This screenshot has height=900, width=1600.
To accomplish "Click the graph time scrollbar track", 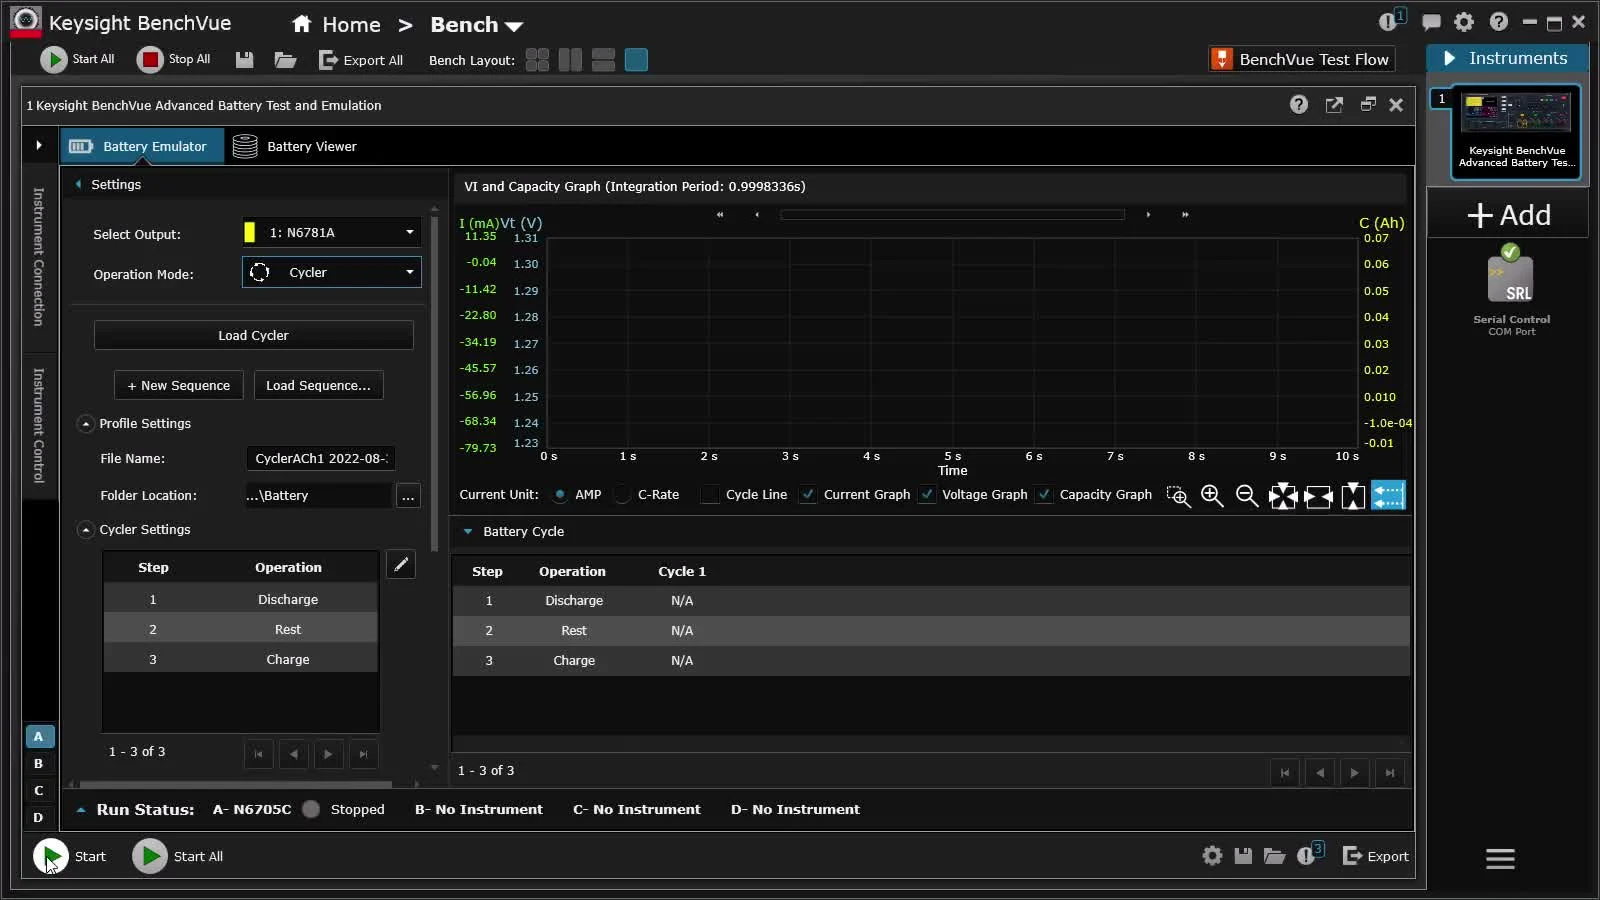I will pos(952,215).
